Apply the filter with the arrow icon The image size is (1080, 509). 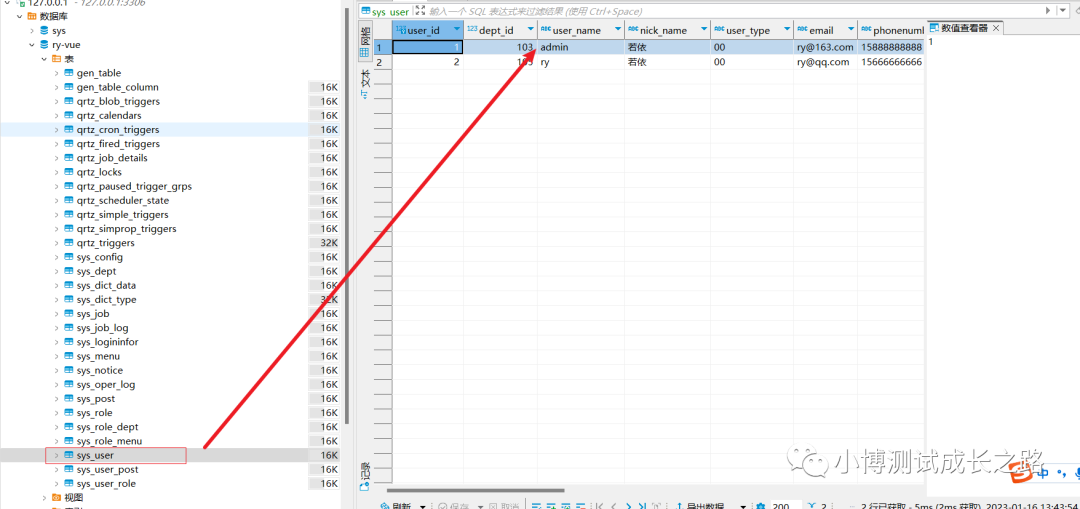[1048, 11]
